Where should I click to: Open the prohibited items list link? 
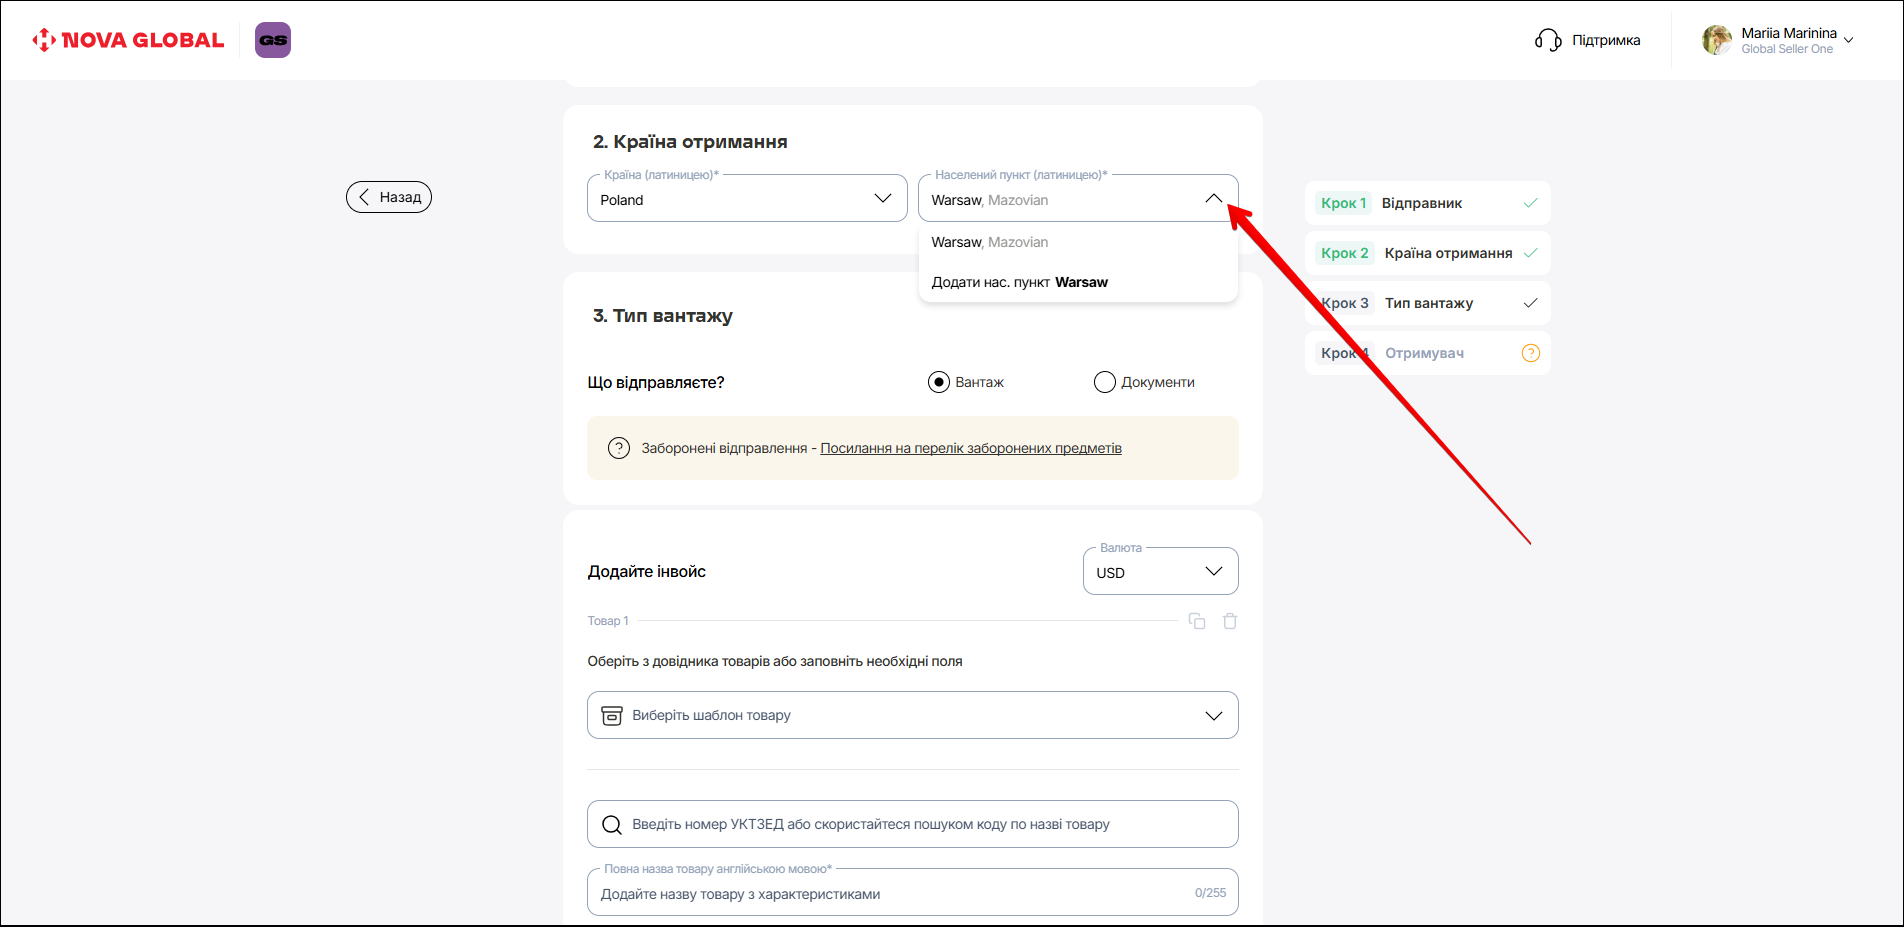click(970, 448)
